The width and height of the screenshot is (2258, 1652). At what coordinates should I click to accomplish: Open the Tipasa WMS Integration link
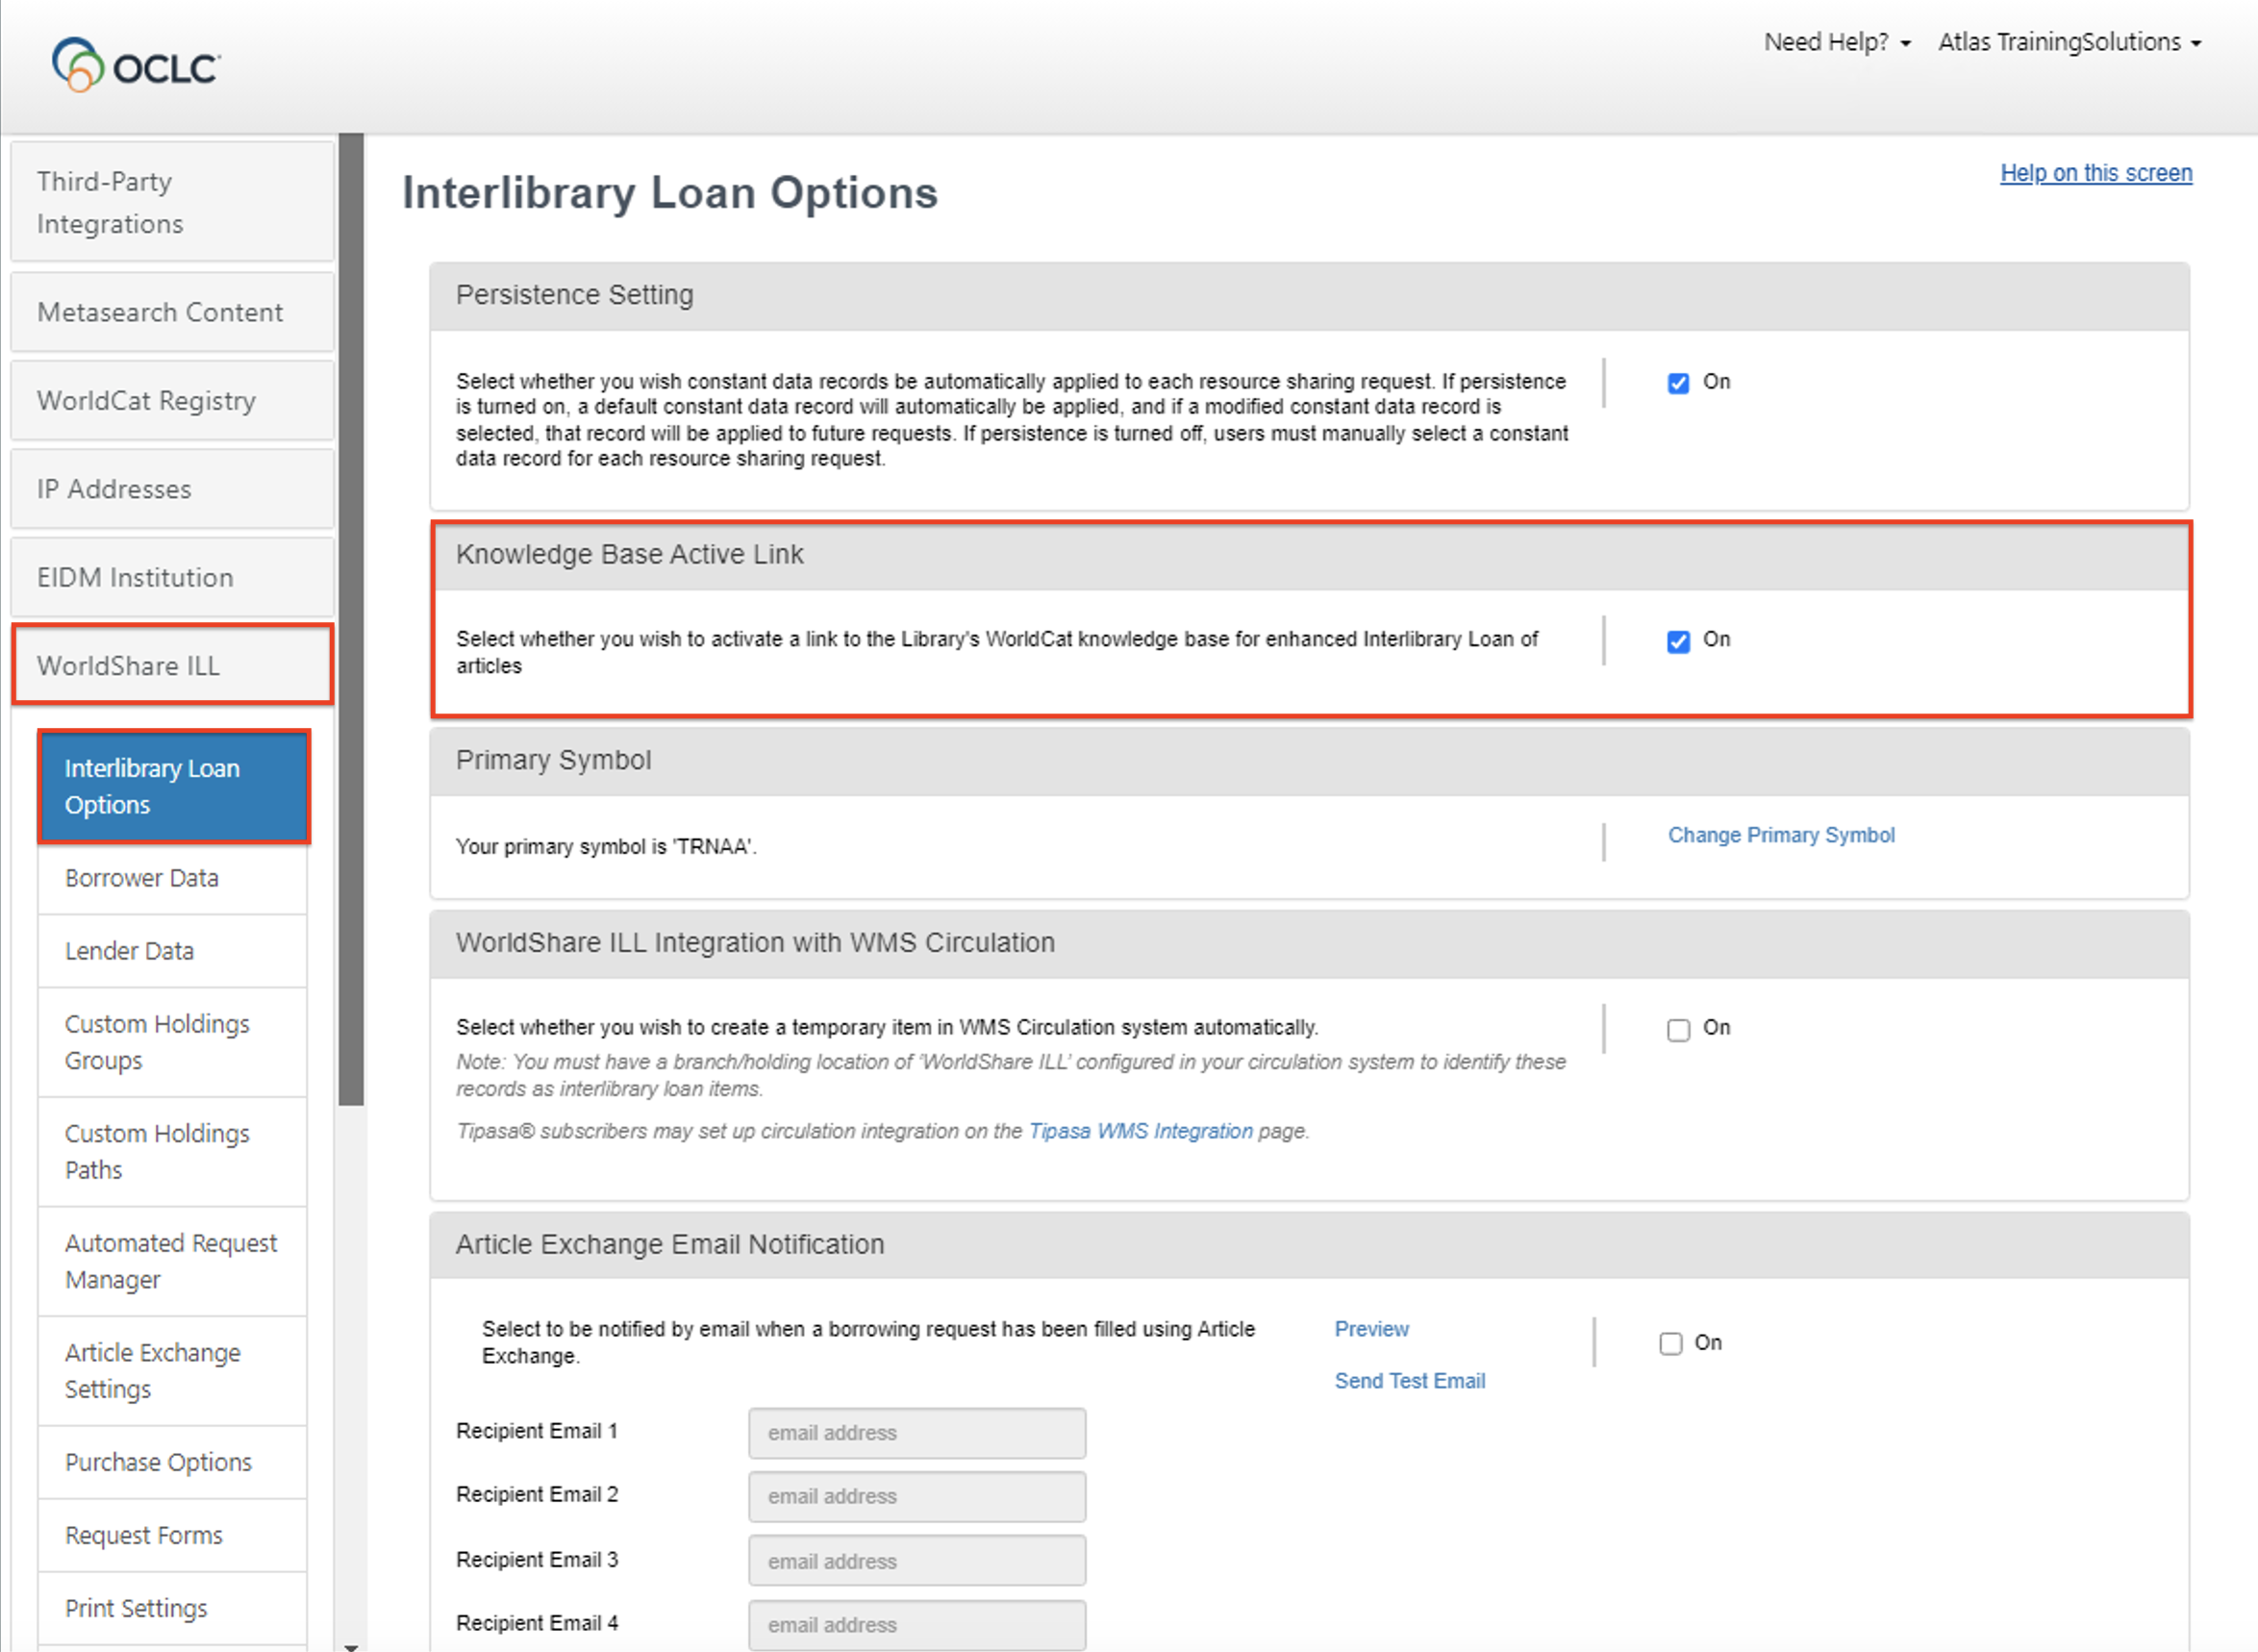coord(1140,1130)
